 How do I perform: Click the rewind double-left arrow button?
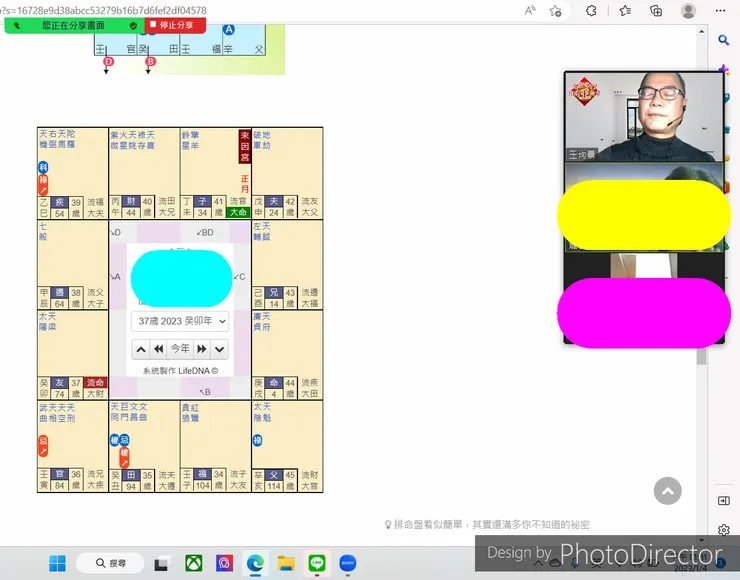[159, 349]
